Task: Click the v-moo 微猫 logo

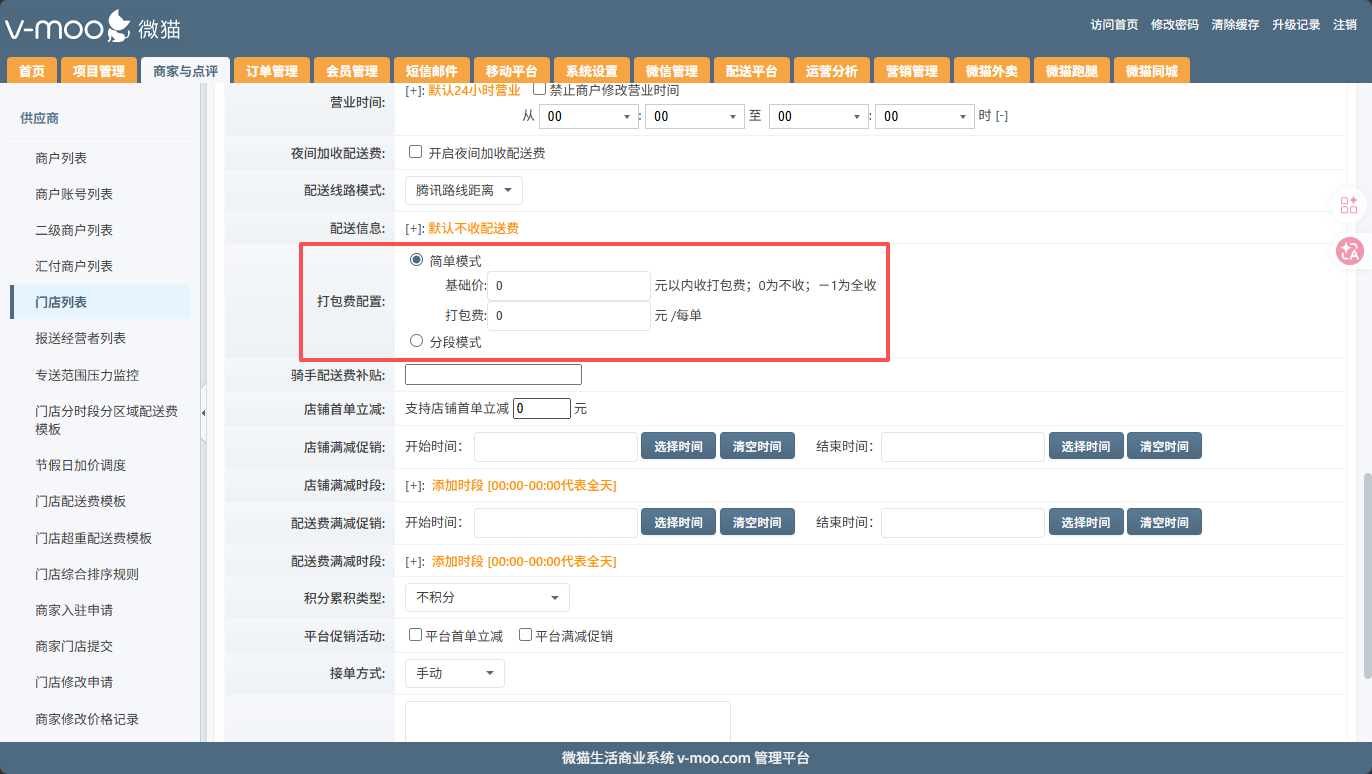Action: click(92, 27)
